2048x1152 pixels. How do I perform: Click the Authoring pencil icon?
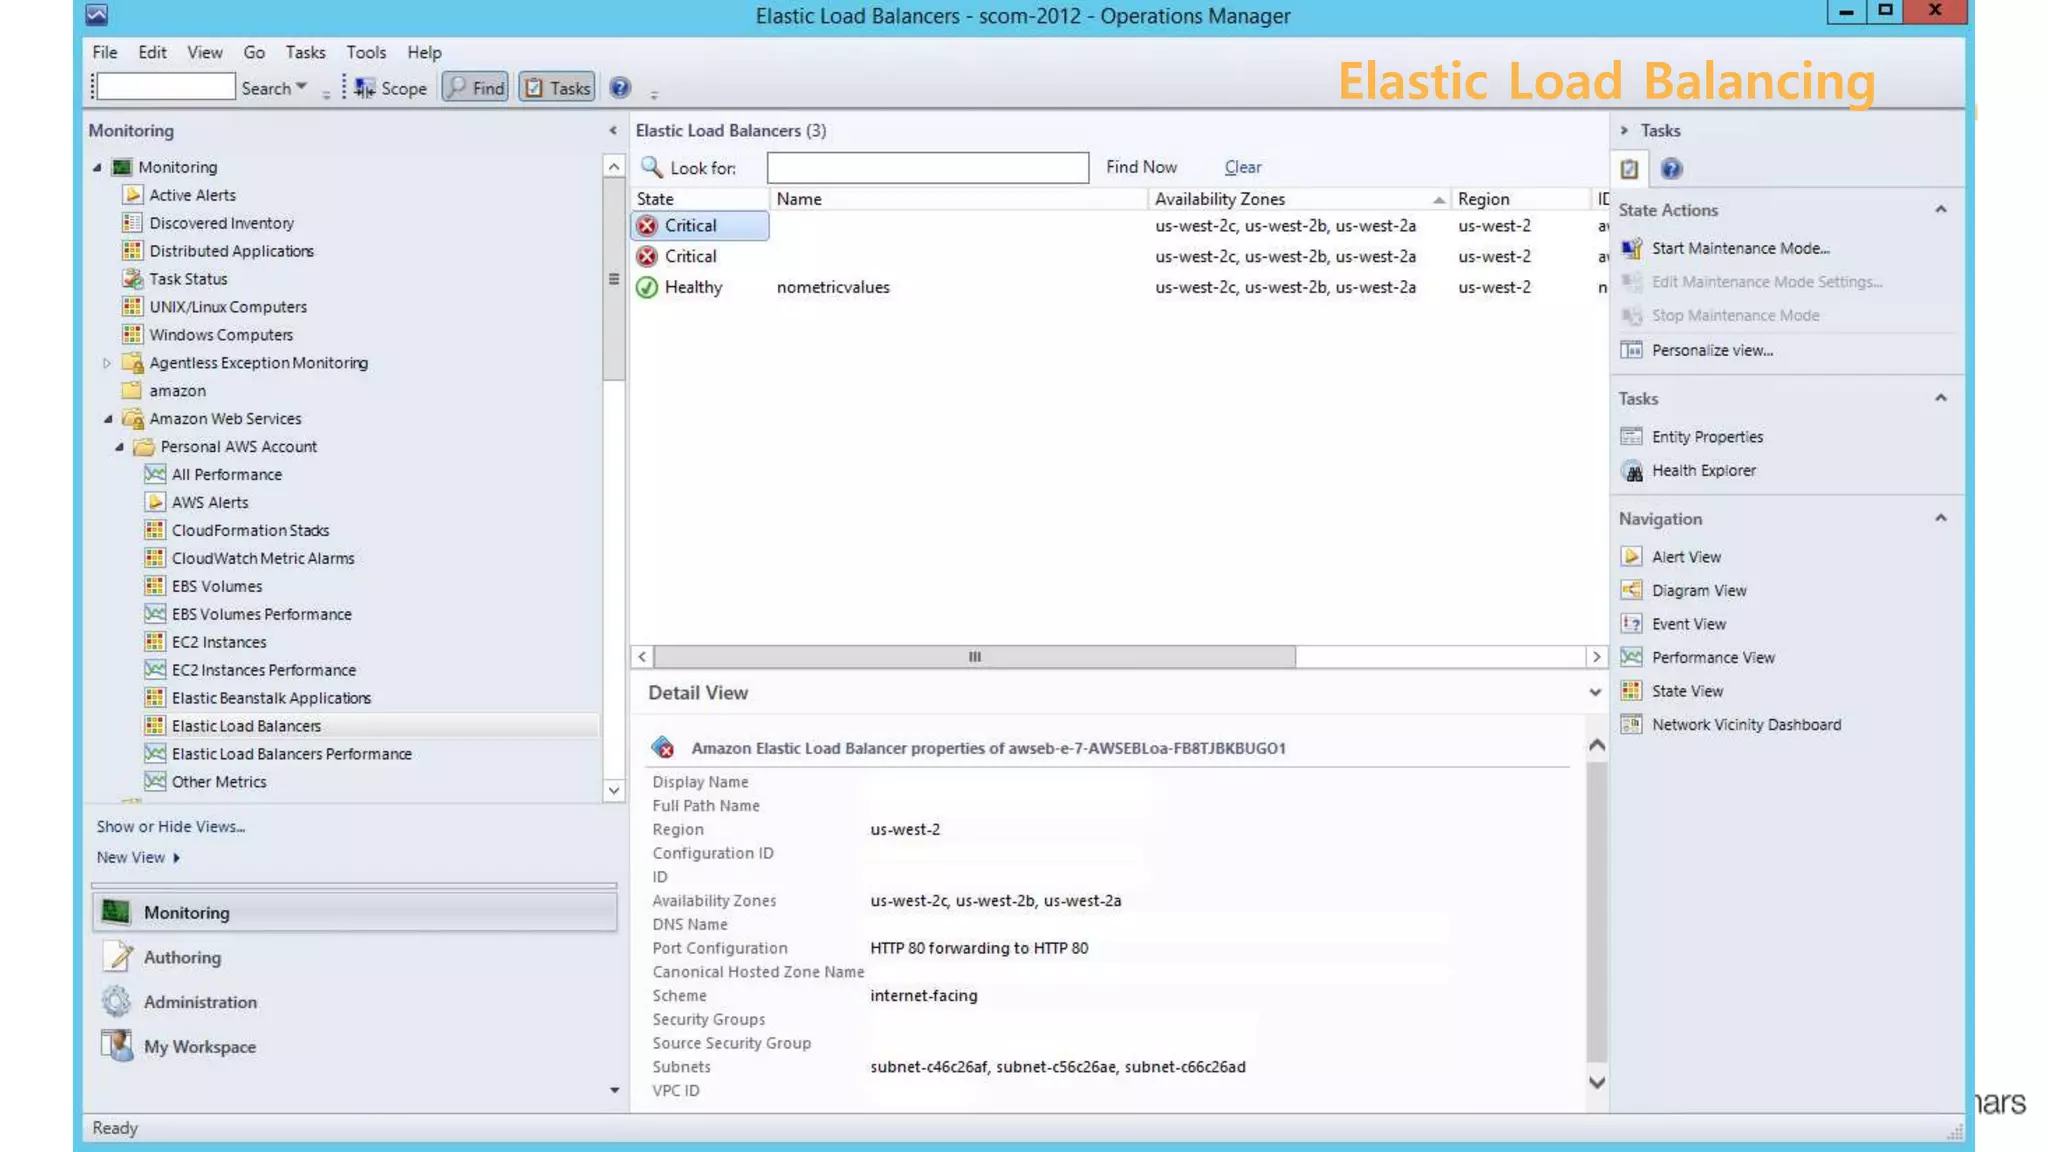[x=118, y=956]
